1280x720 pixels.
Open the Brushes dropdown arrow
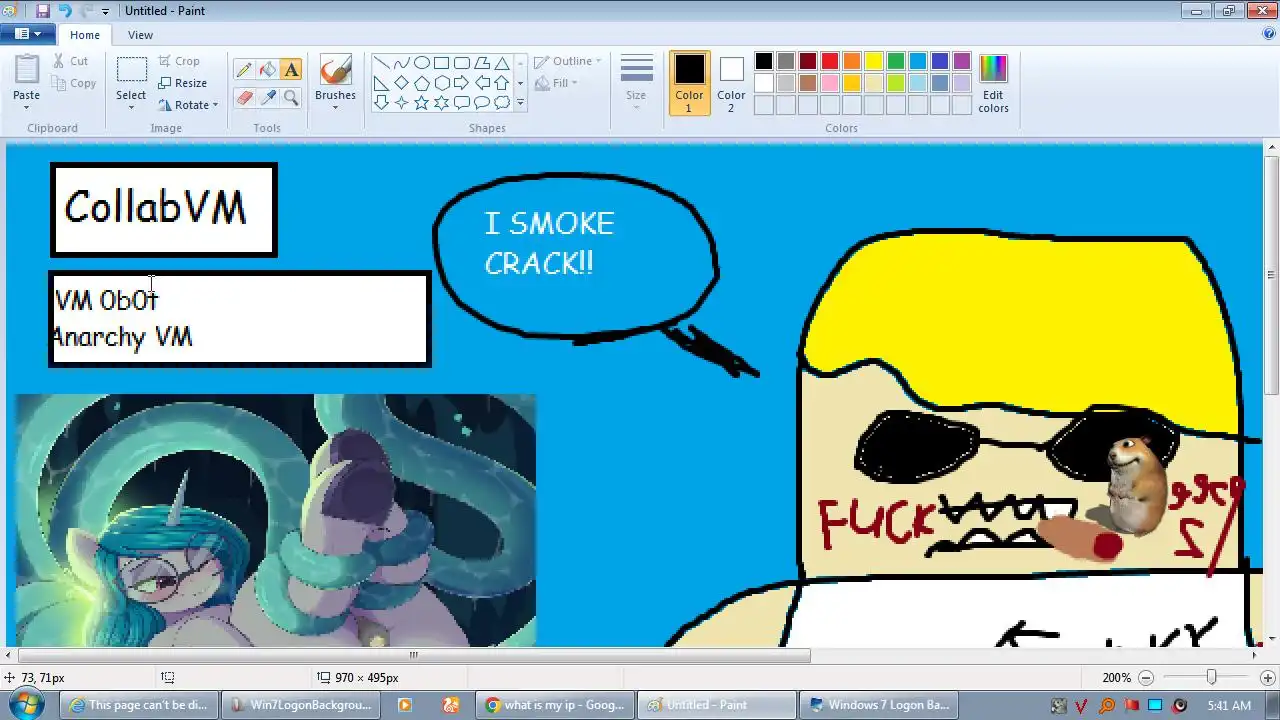click(335, 107)
